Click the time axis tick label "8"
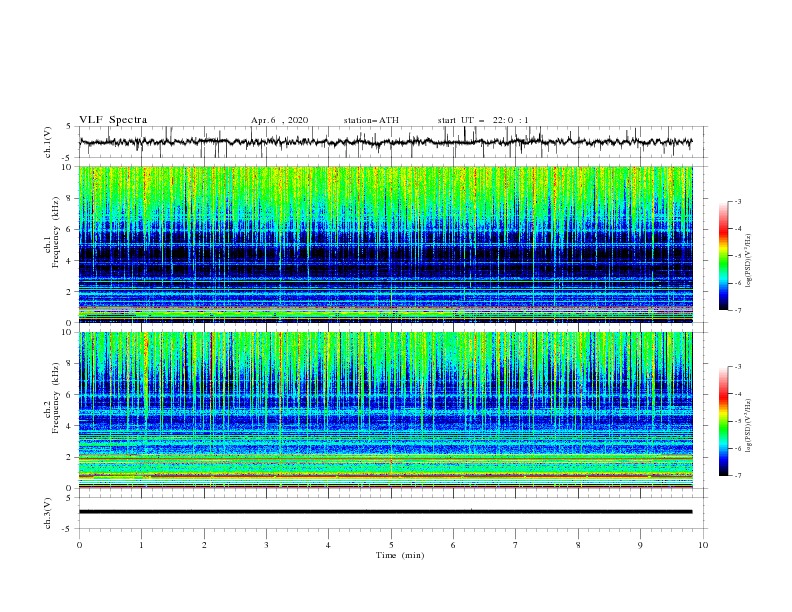The width and height of the screenshot is (792, 612). coord(578,545)
